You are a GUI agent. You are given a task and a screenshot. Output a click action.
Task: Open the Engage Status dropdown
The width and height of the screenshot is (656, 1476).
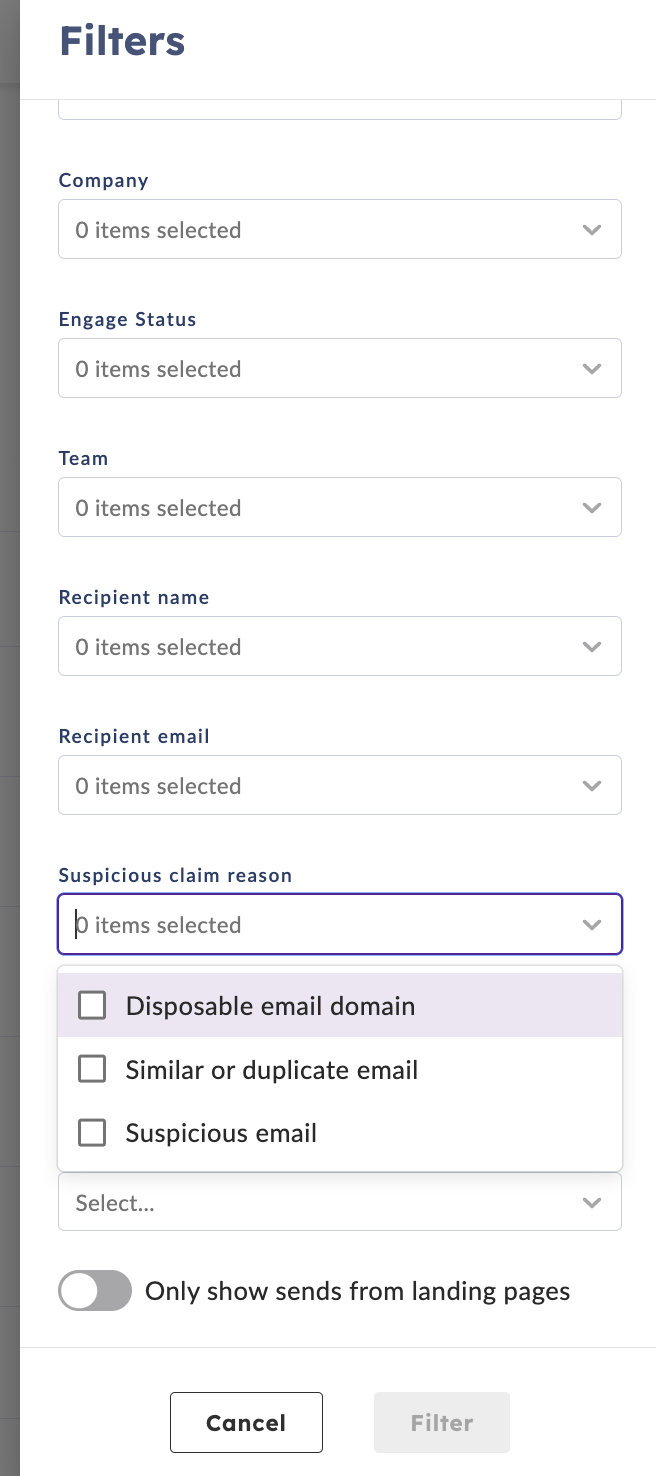340,368
